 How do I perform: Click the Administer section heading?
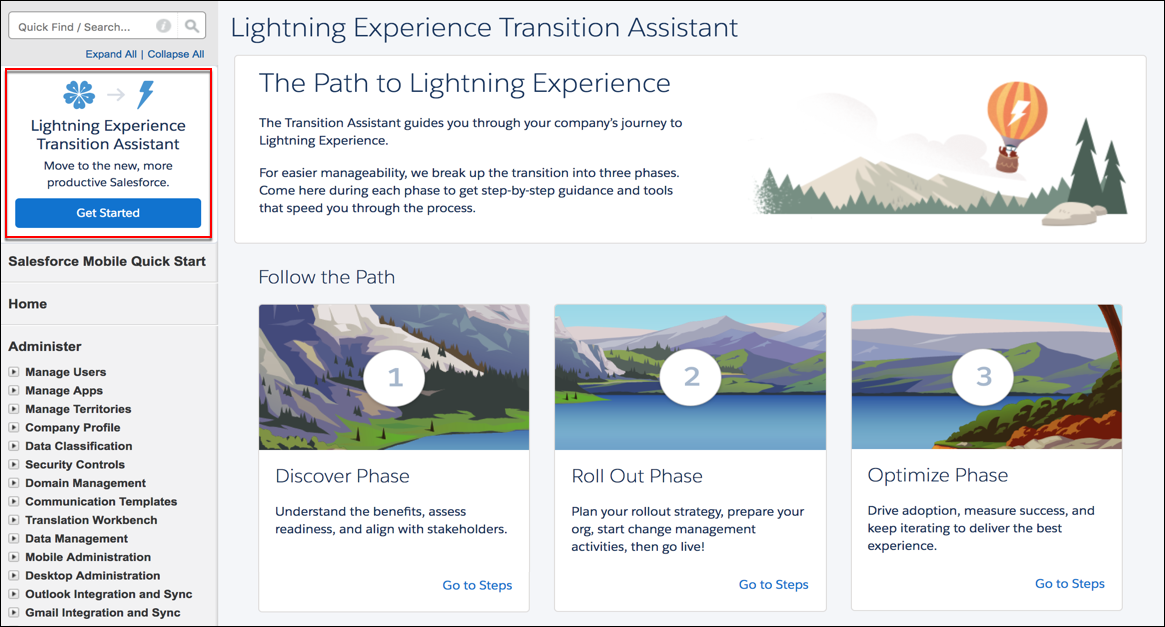pos(45,347)
